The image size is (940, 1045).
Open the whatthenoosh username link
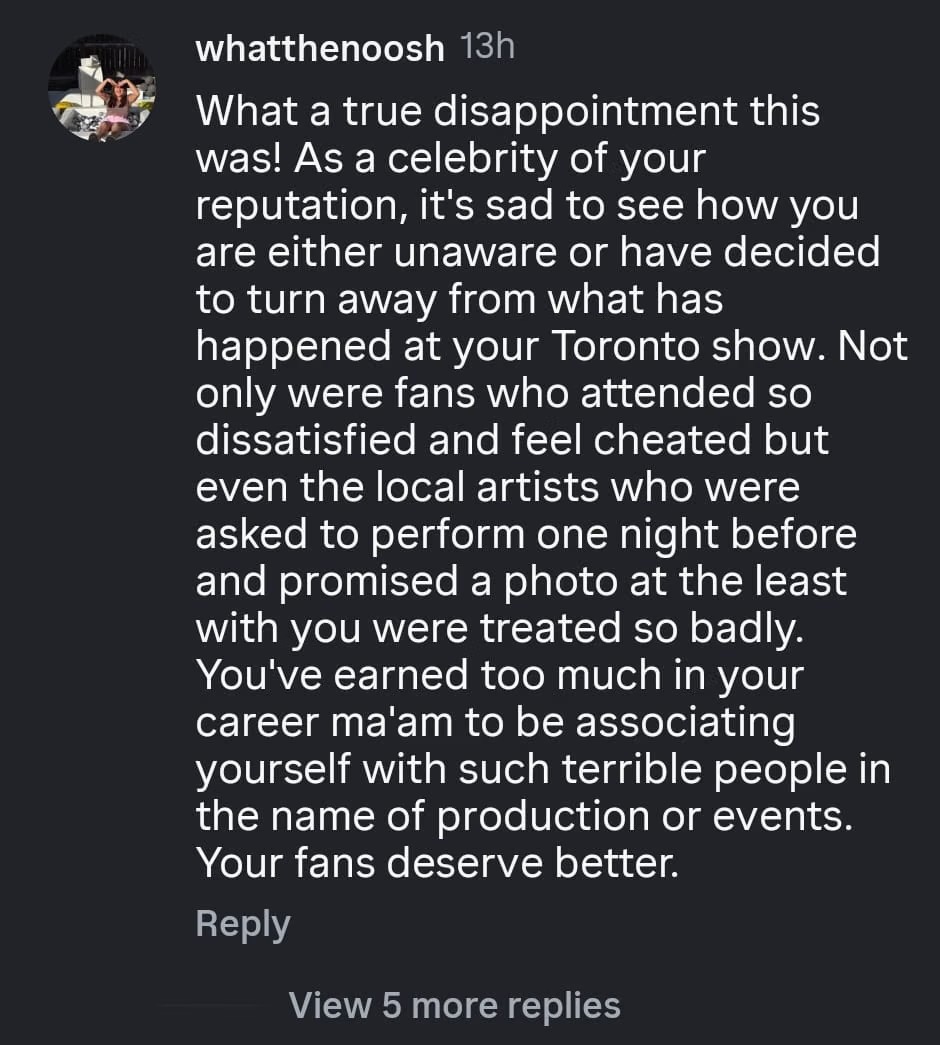[x=320, y=49]
